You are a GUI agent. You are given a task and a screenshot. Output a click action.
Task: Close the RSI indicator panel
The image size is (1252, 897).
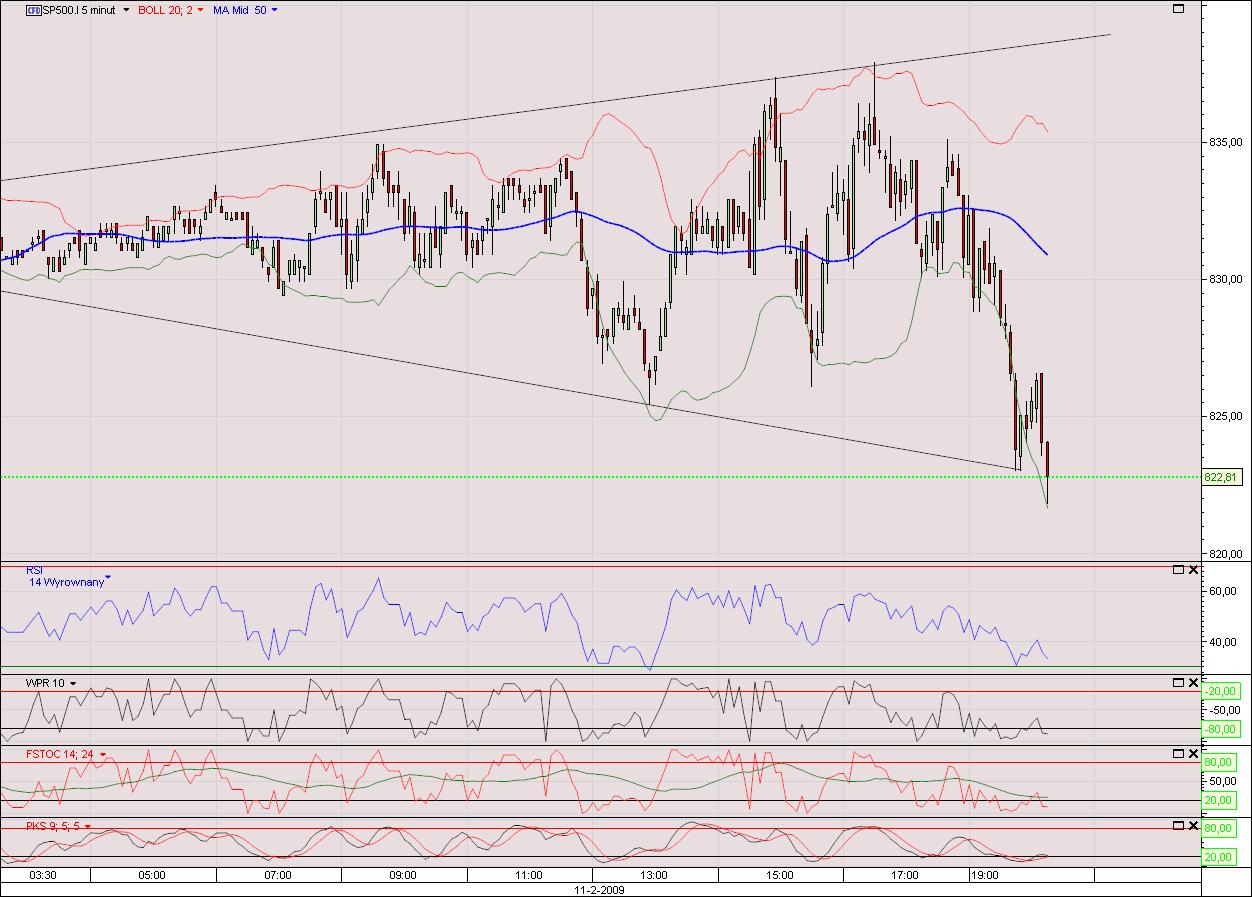click(1192, 570)
